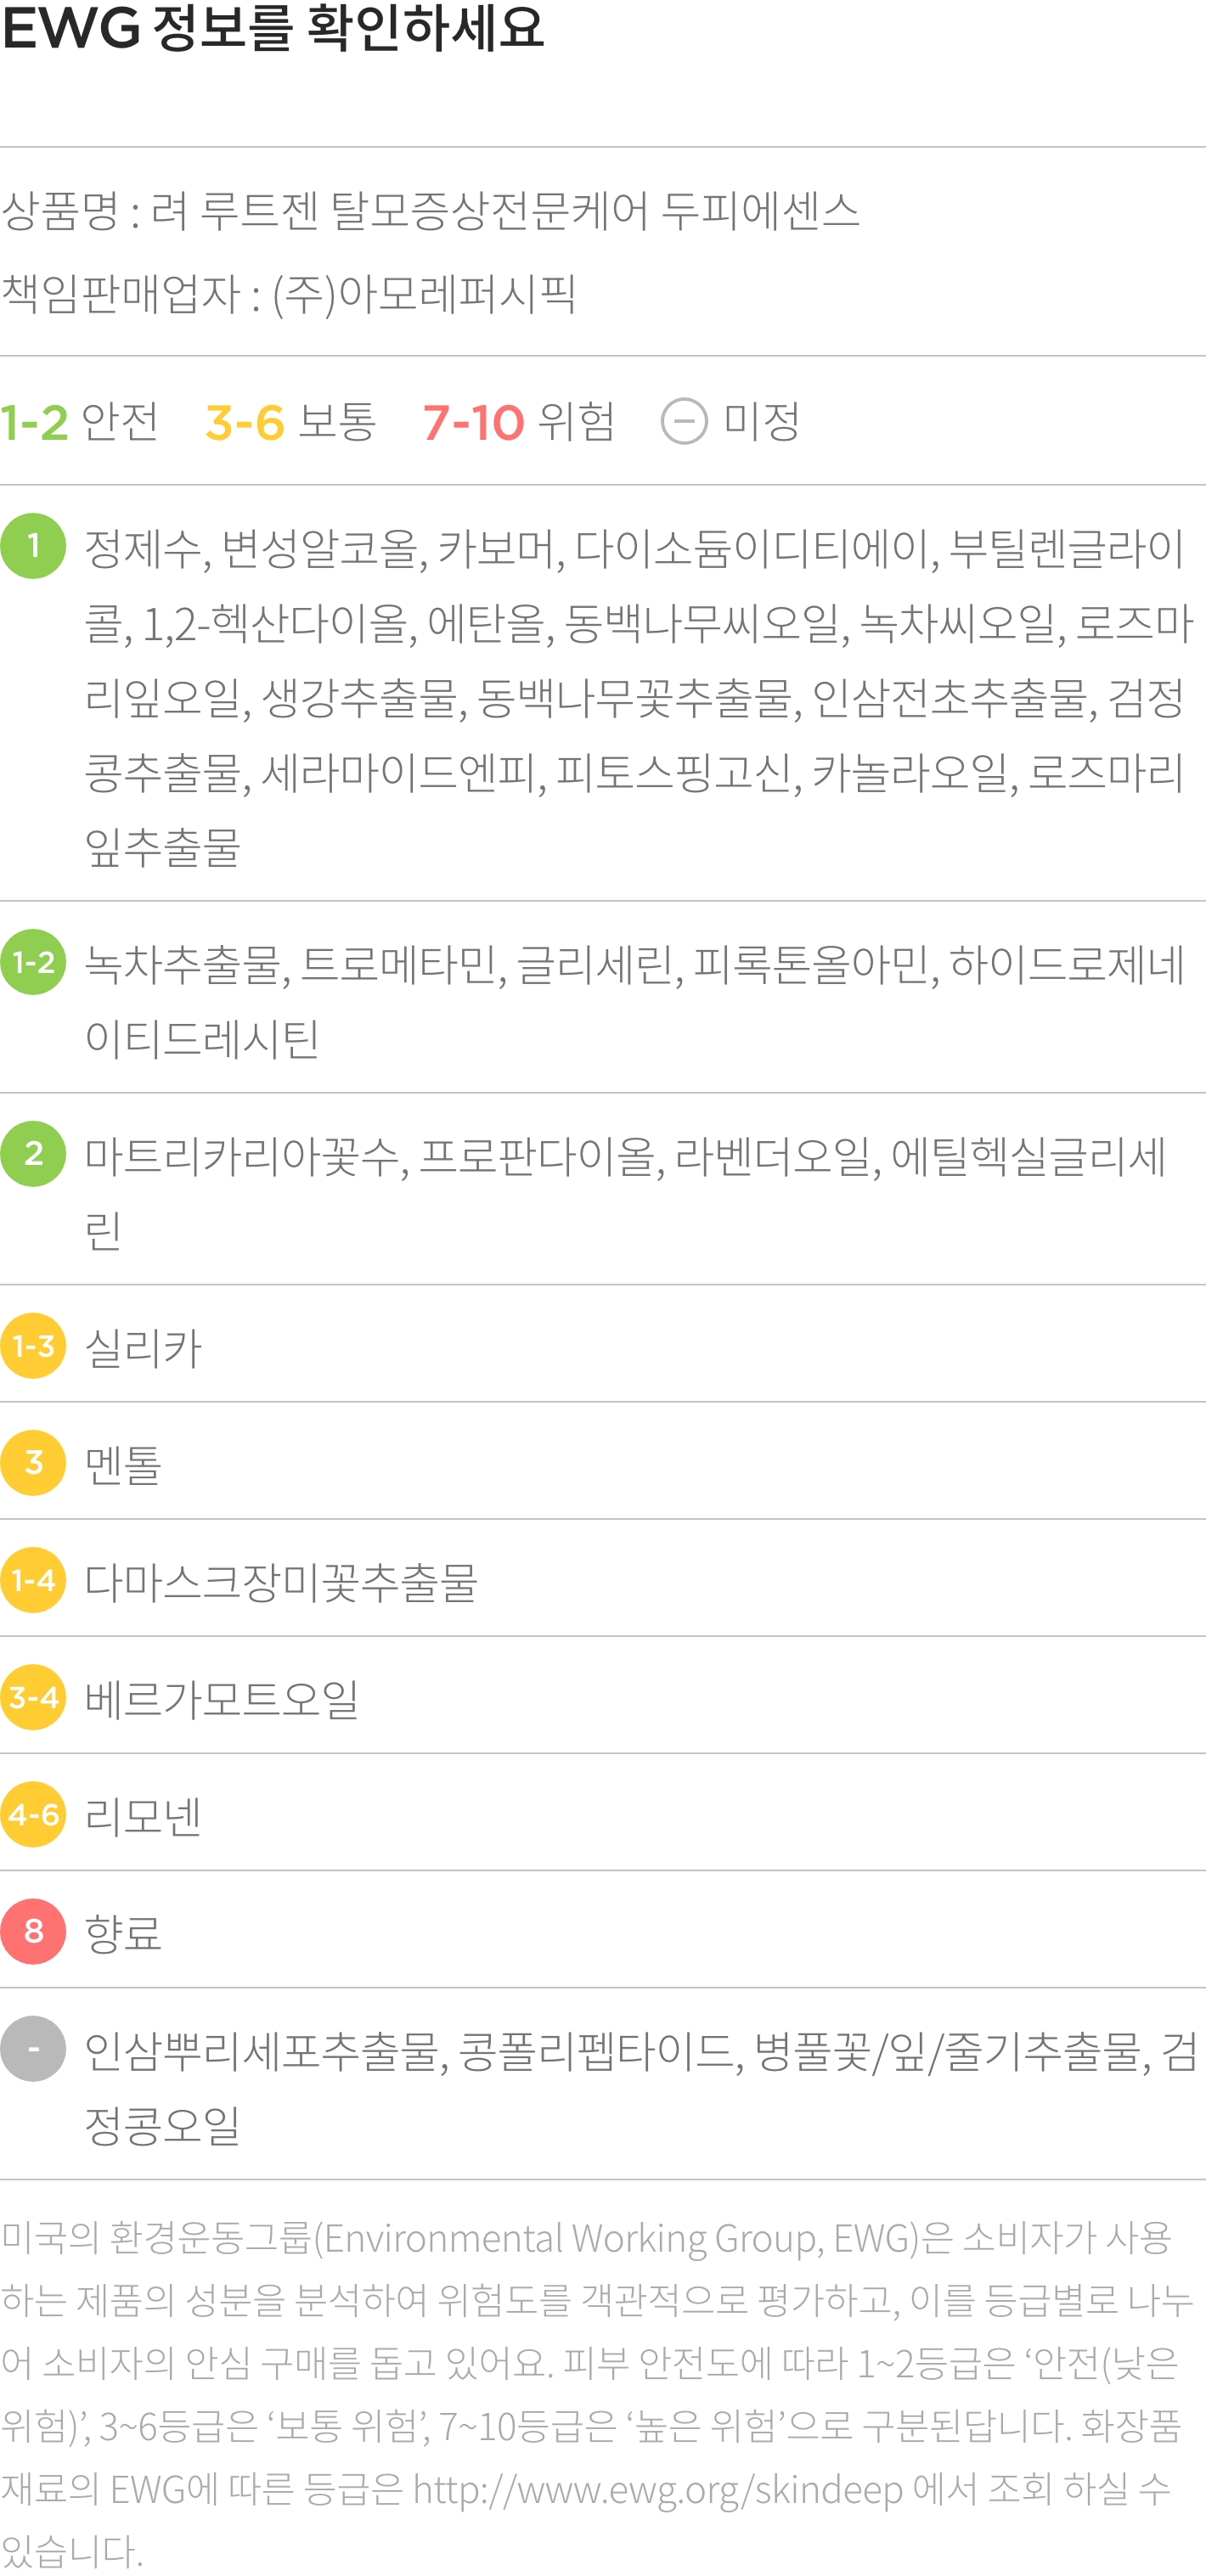Click the gray undetermined dash badge
The height and width of the screenshot is (2576, 1206).
tap(33, 2048)
